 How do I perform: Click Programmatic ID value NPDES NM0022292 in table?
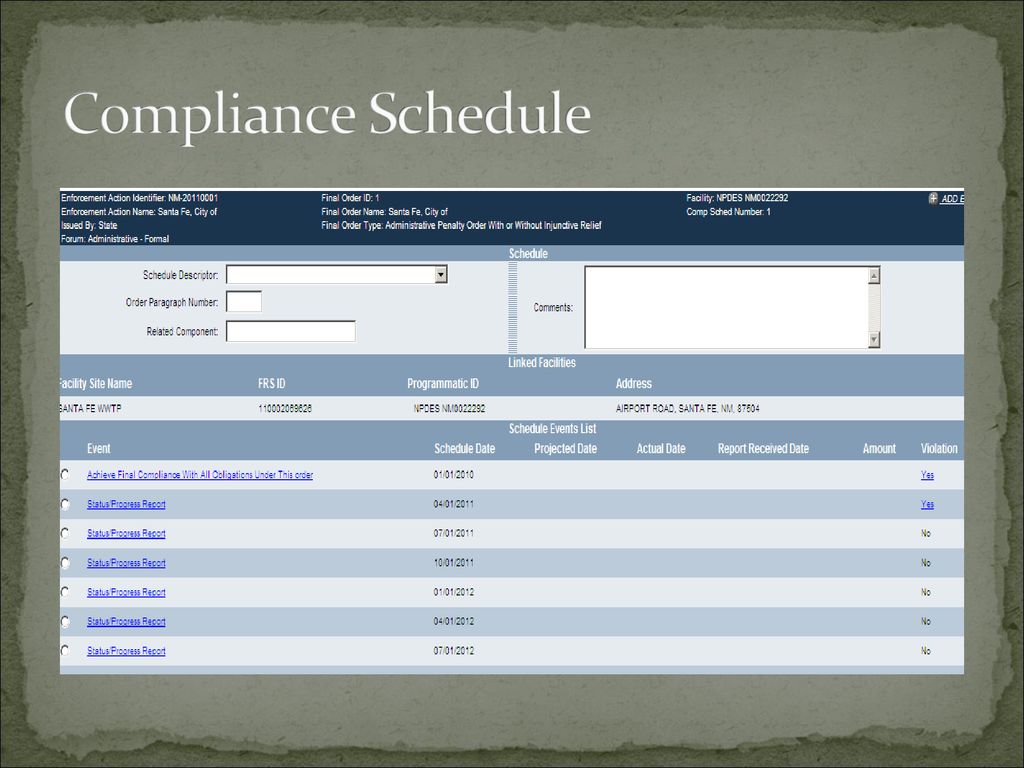(x=449, y=408)
